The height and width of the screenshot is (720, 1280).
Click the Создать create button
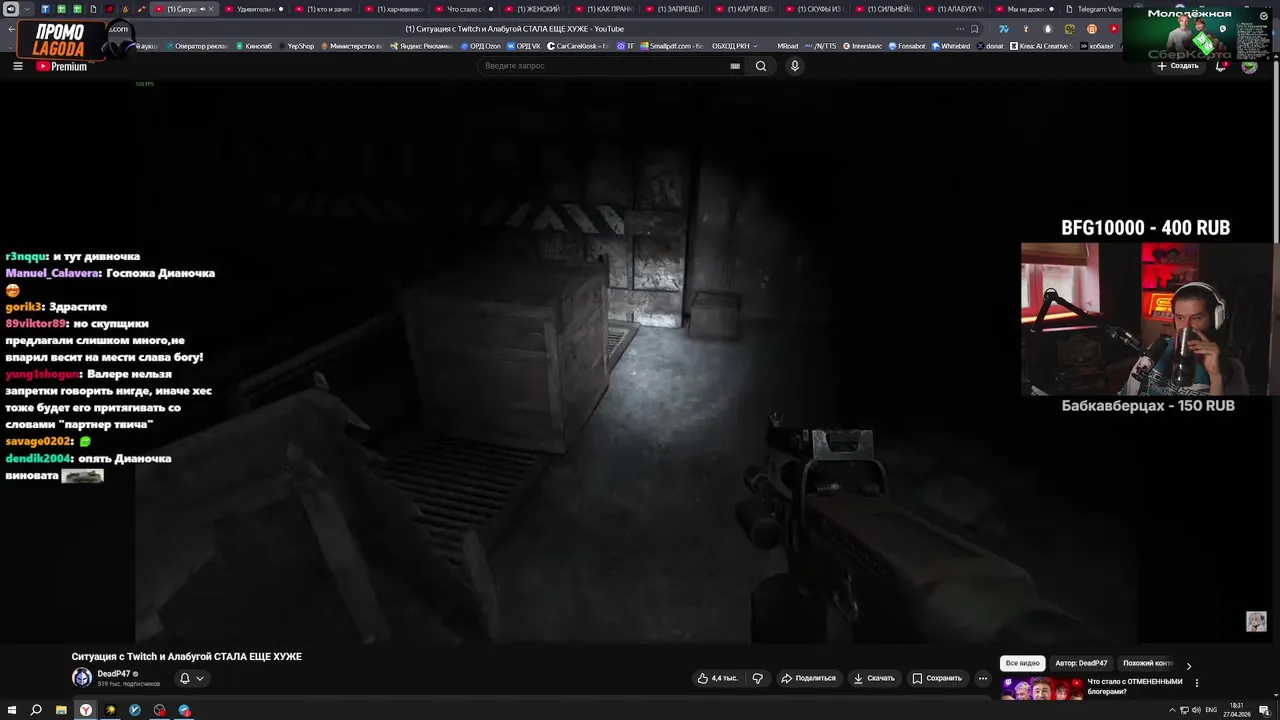click(x=1177, y=66)
